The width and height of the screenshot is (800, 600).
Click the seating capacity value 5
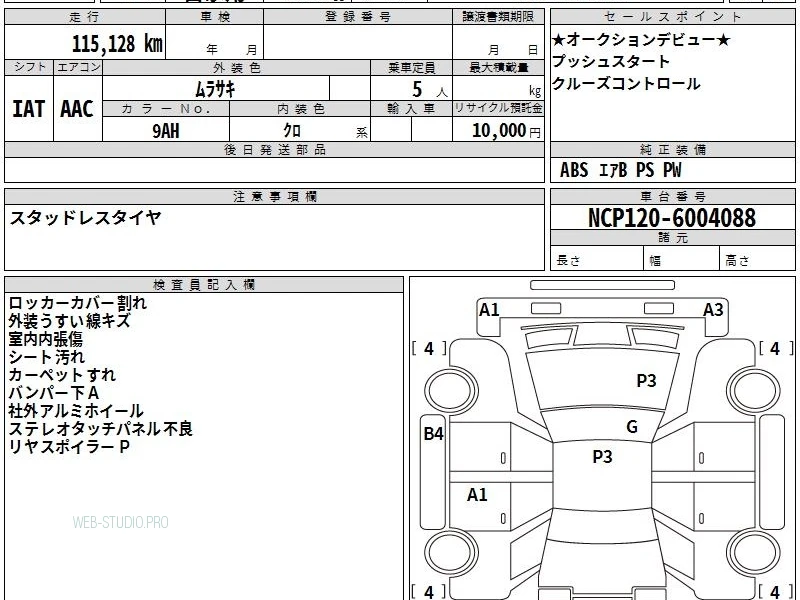pyautogui.click(x=417, y=90)
